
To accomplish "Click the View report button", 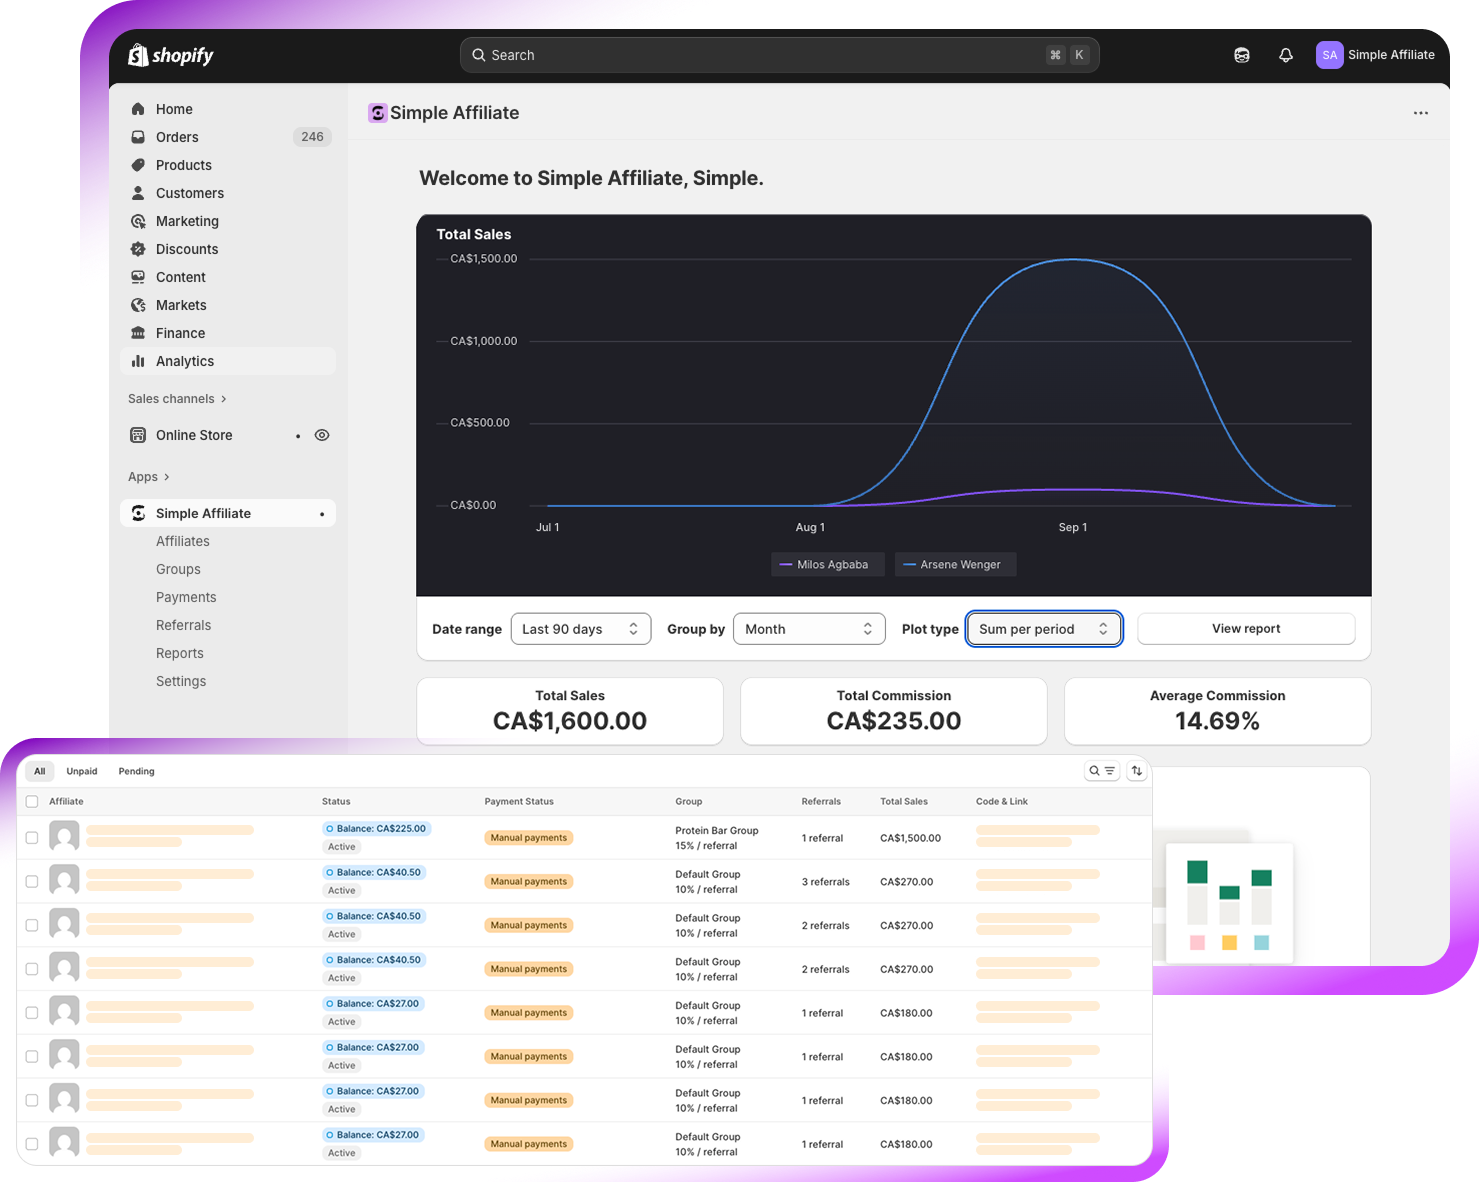I will click(x=1245, y=629).
